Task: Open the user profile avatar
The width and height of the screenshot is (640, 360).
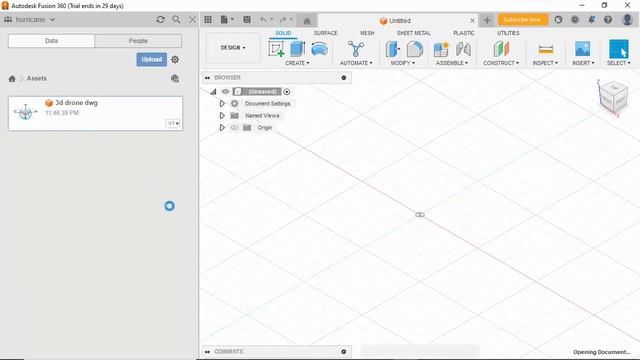Action: click(x=627, y=20)
